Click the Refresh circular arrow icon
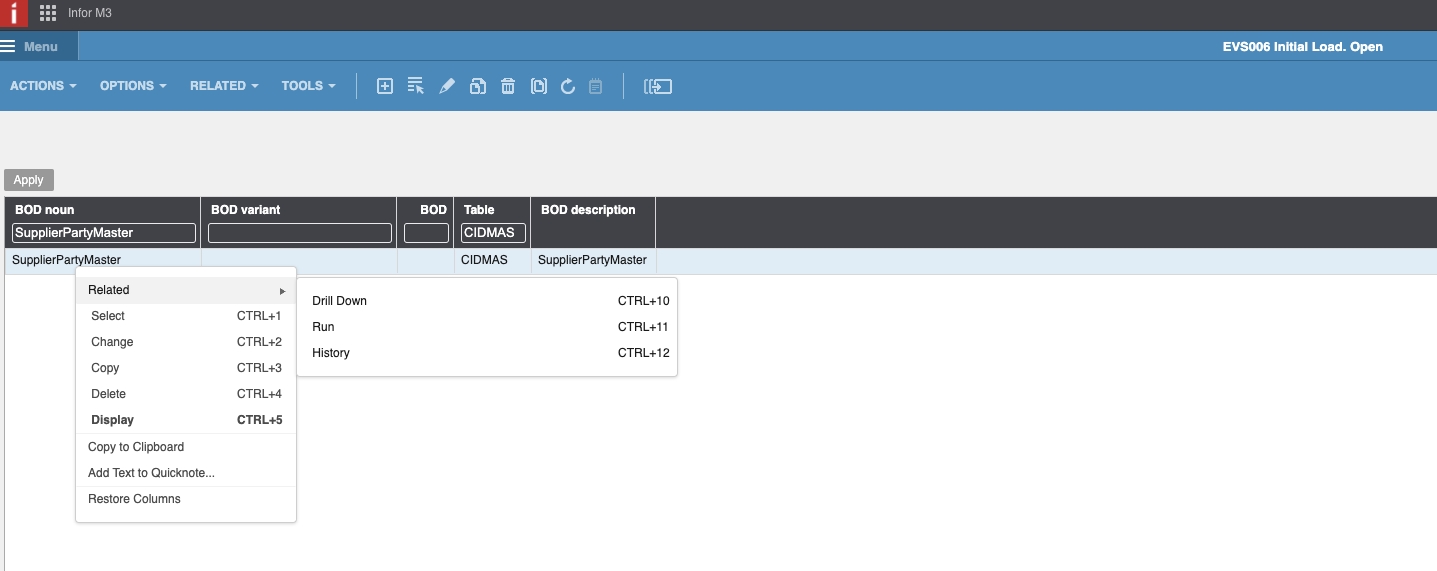The height and width of the screenshot is (571, 1437). (568, 86)
